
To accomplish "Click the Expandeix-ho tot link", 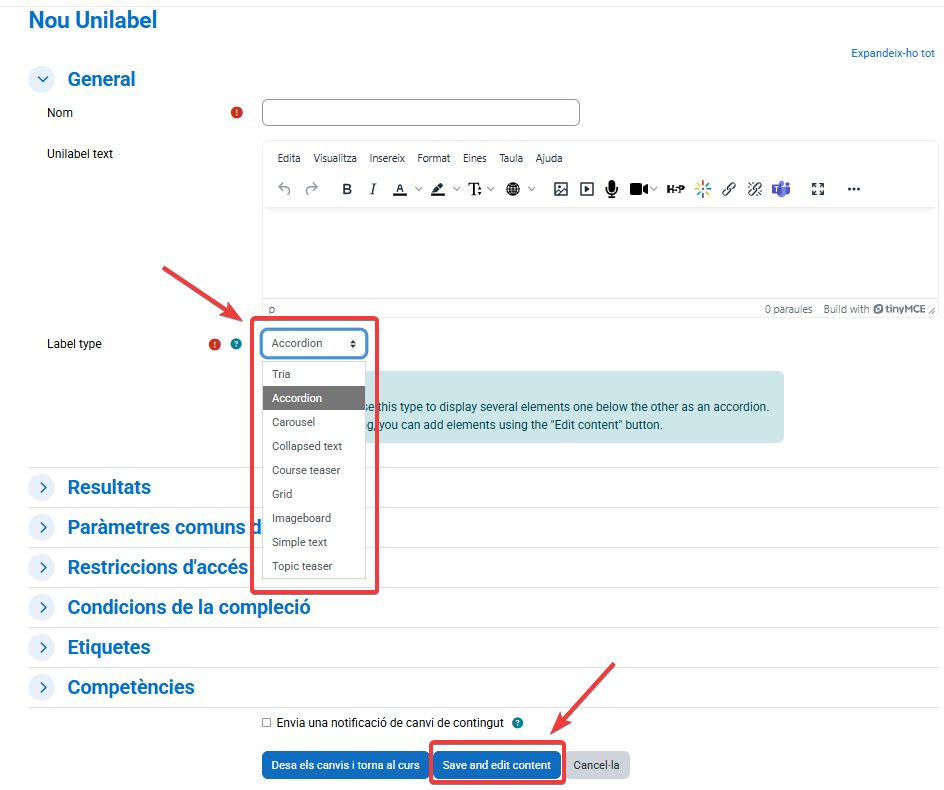I will click(892, 53).
